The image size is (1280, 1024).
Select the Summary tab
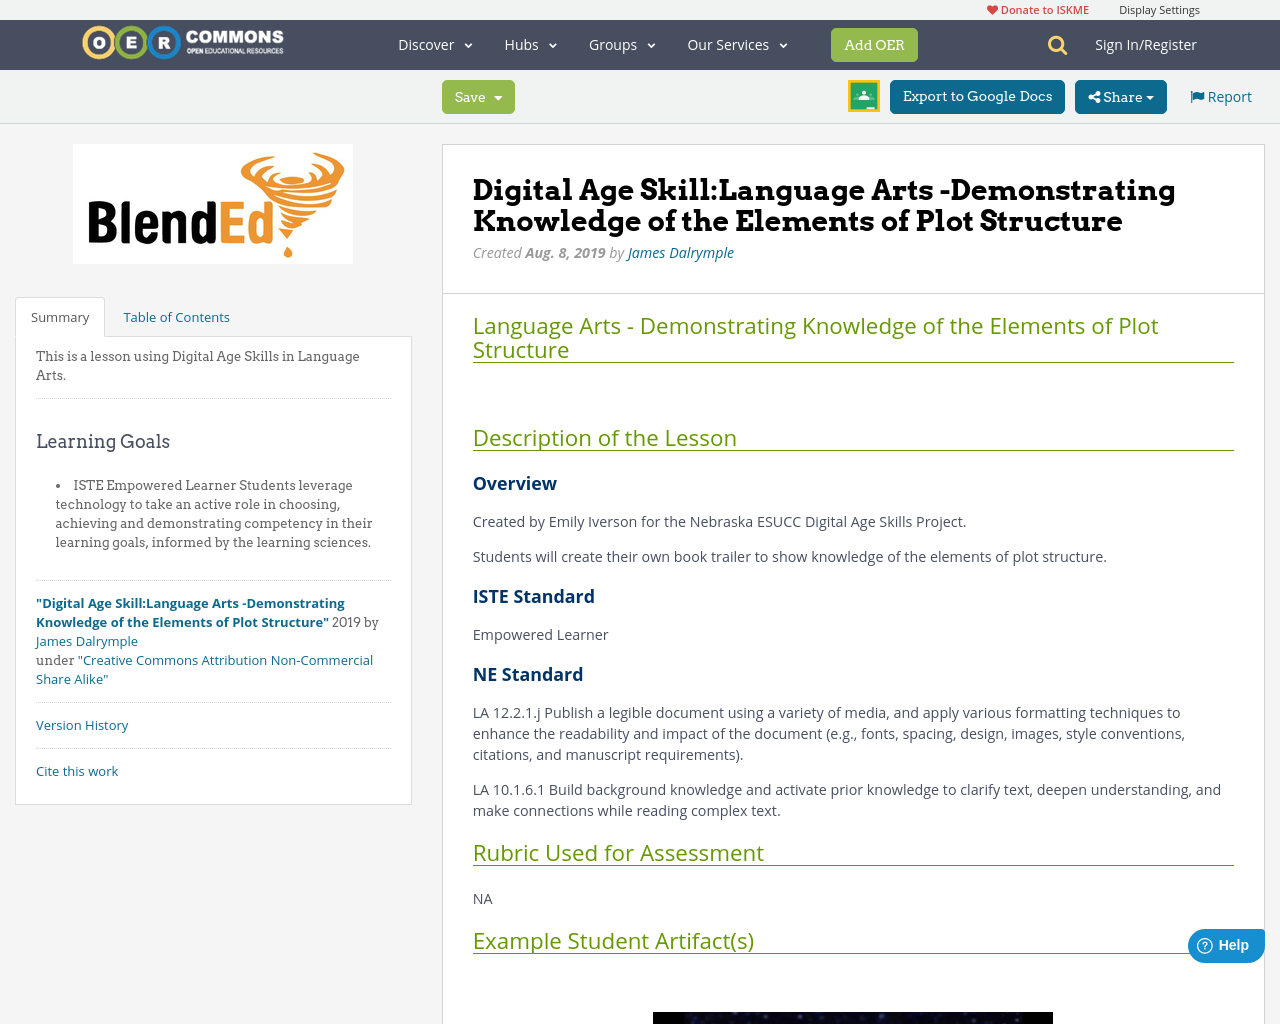pyautogui.click(x=59, y=315)
